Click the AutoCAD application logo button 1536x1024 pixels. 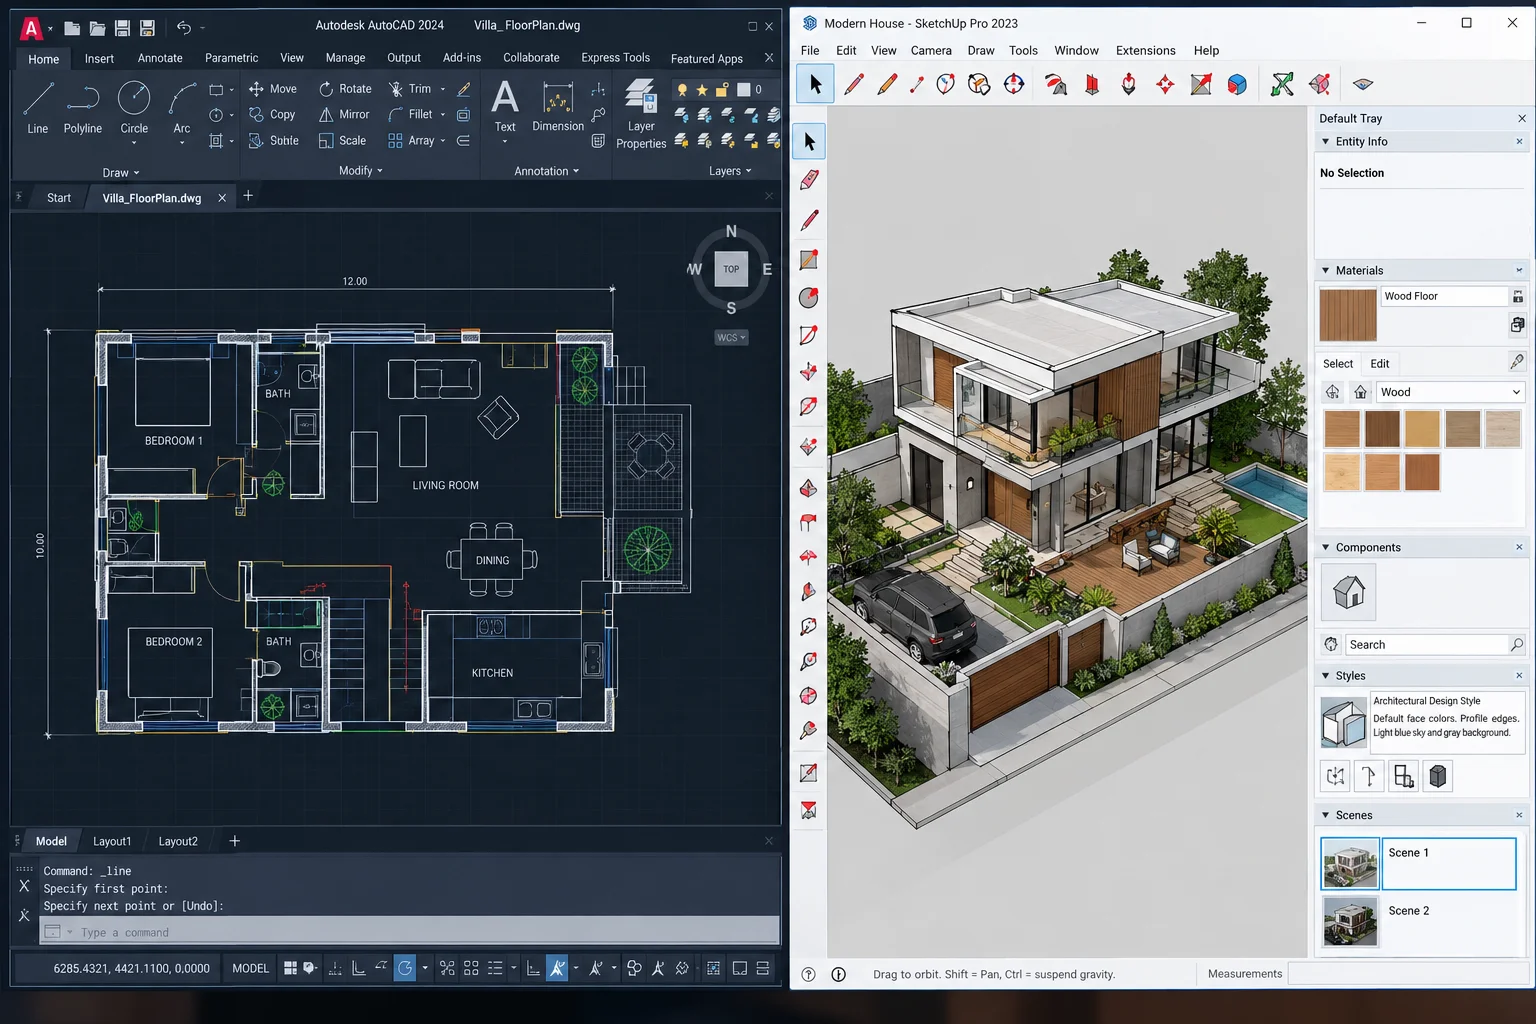tap(32, 28)
